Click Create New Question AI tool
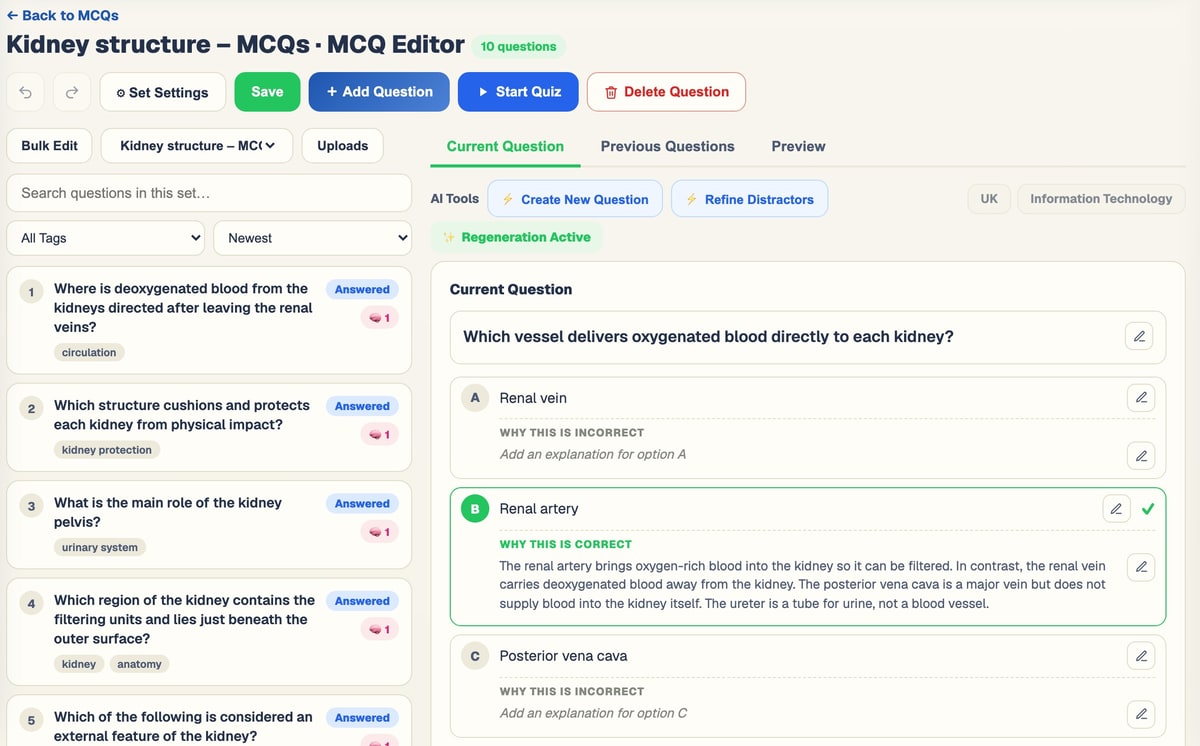Screen dimensions: 1200x746 tap(575, 199)
